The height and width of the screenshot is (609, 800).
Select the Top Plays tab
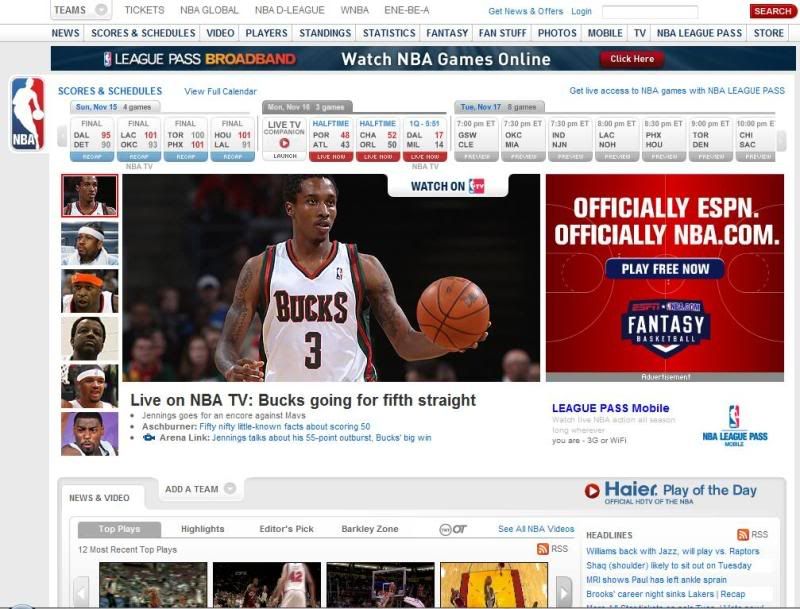119,529
